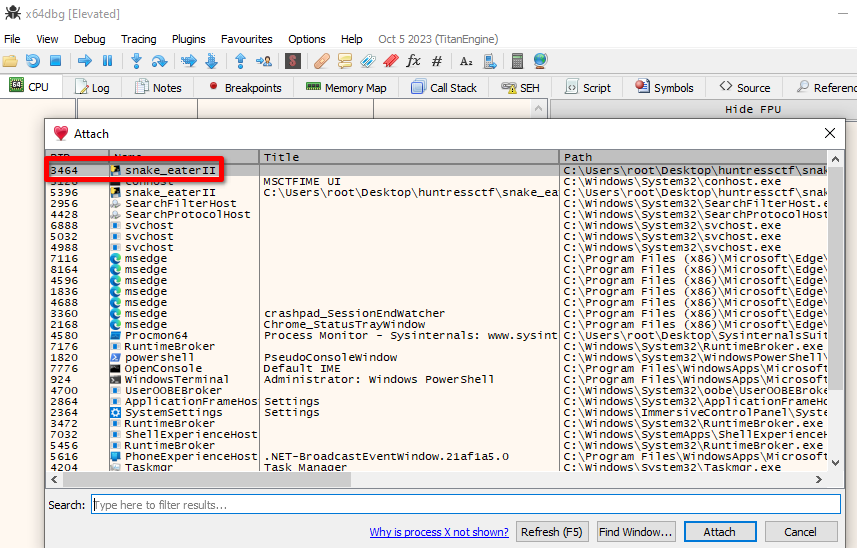
Task: Open the Plugins menu
Action: [x=189, y=39]
